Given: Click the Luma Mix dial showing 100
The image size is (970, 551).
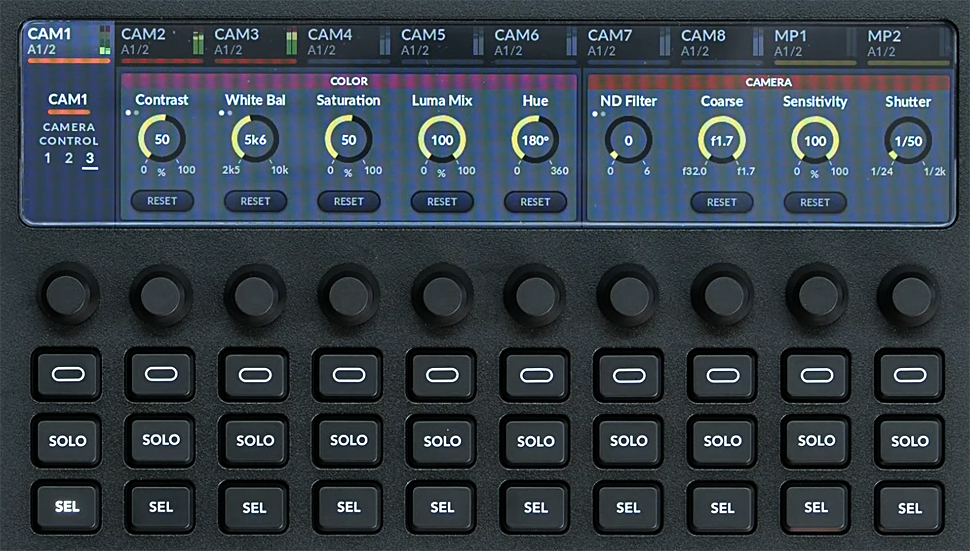Looking at the screenshot, I should tap(442, 140).
